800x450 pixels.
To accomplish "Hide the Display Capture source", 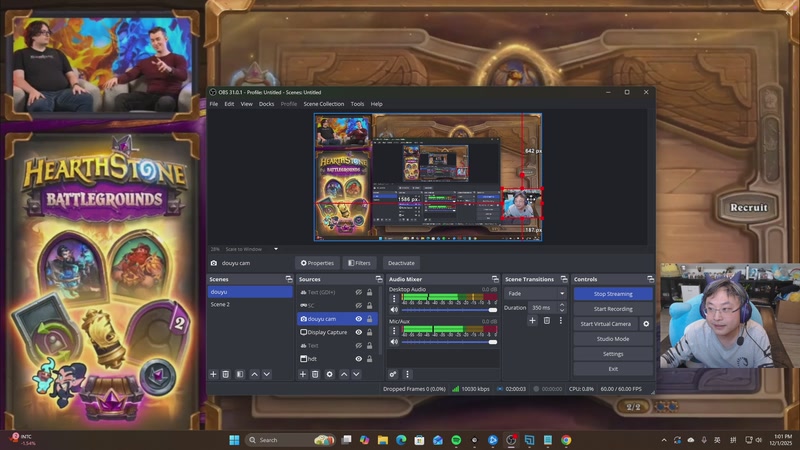I will [x=359, y=332].
